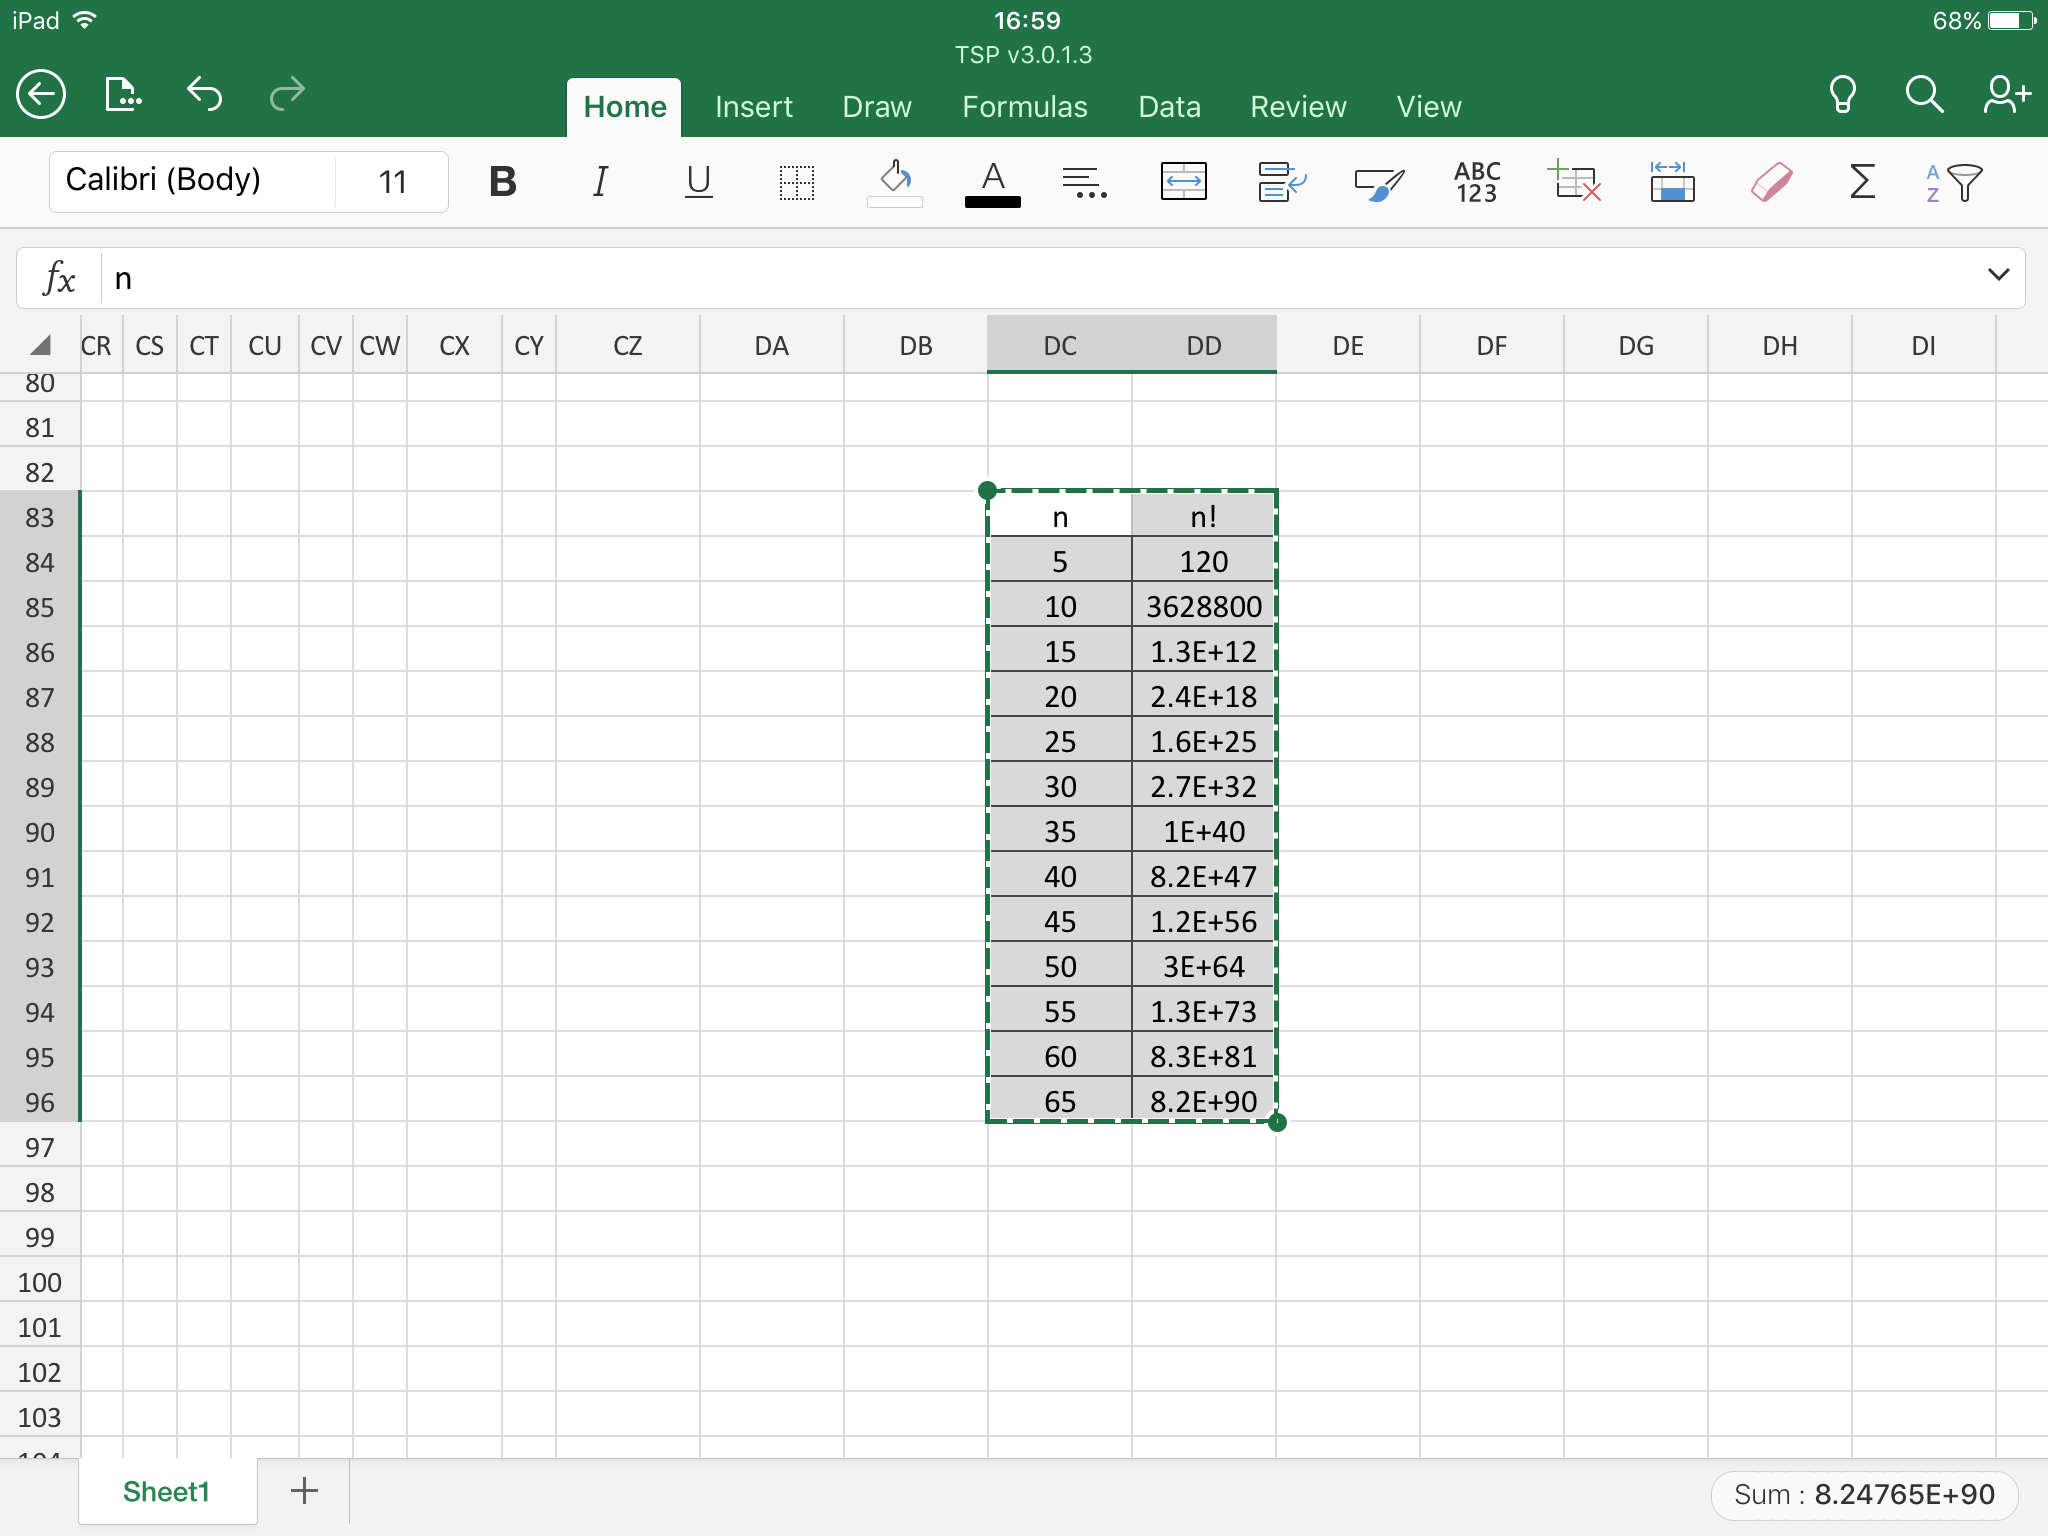
Task: Open the File menu icon
Action: (122, 94)
